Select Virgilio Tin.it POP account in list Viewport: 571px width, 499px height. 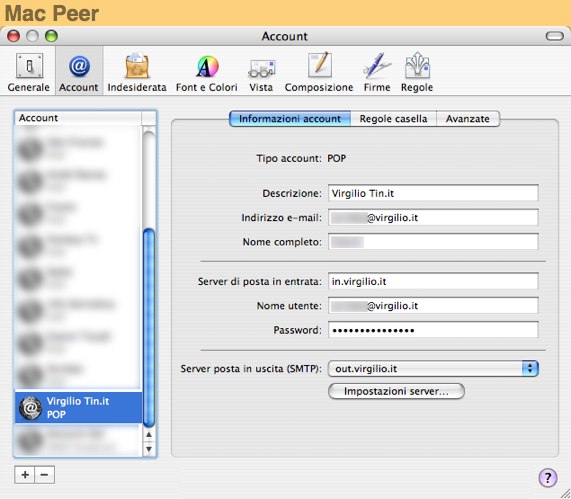(x=78, y=408)
